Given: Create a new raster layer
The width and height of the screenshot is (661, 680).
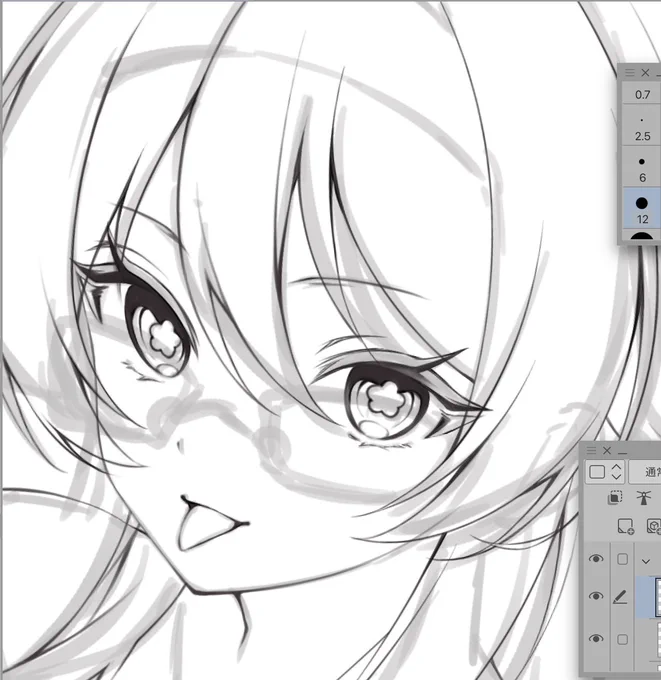Looking at the screenshot, I should click(625, 526).
